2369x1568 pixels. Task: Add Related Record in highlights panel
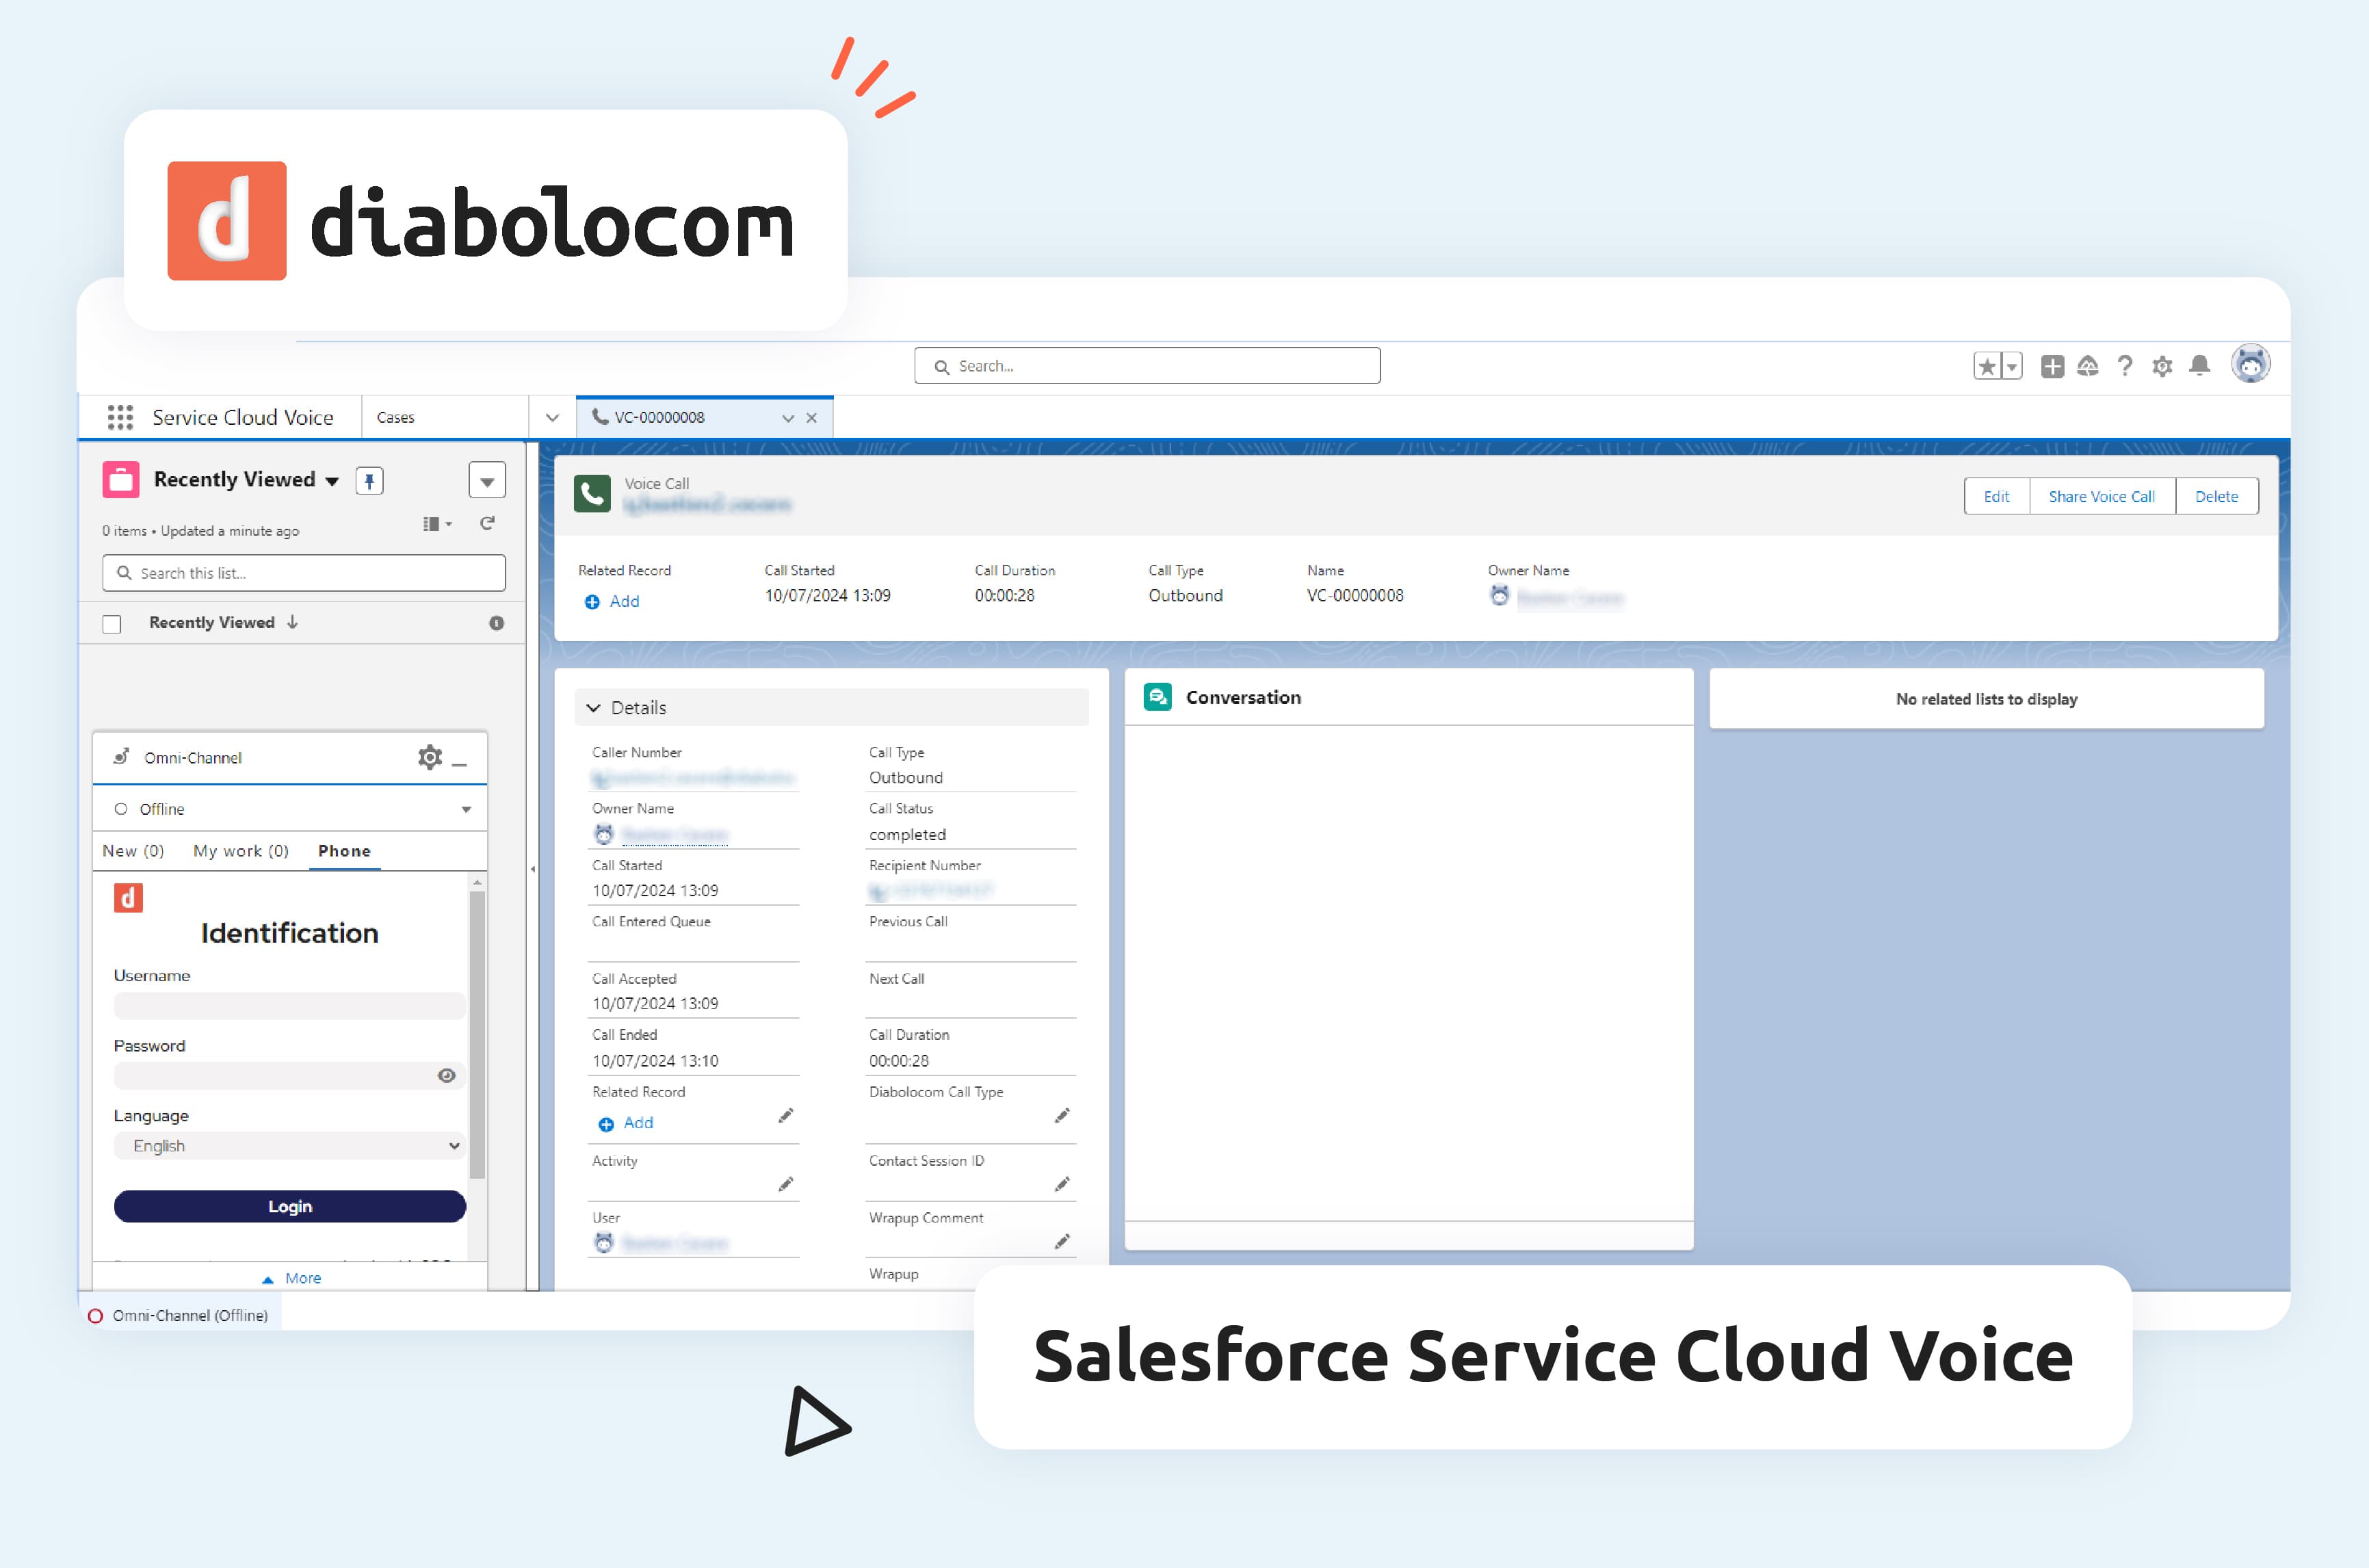click(612, 602)
